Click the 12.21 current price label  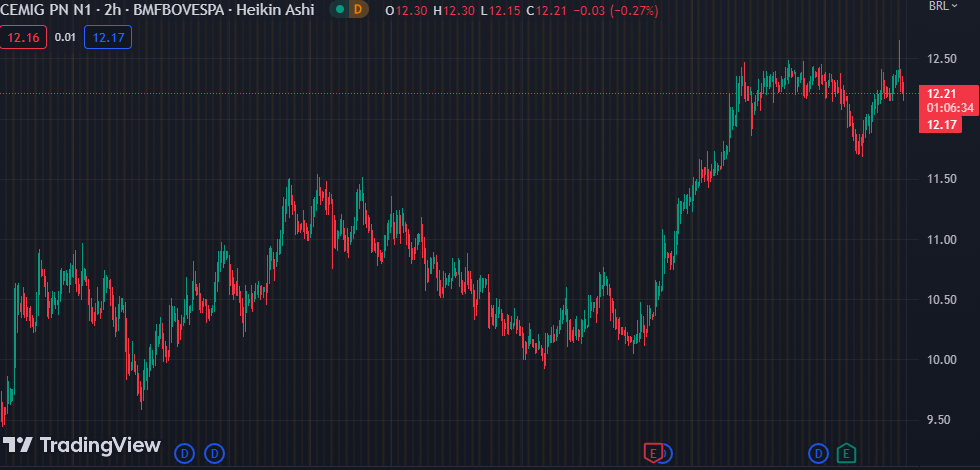[x=941, y=94]
